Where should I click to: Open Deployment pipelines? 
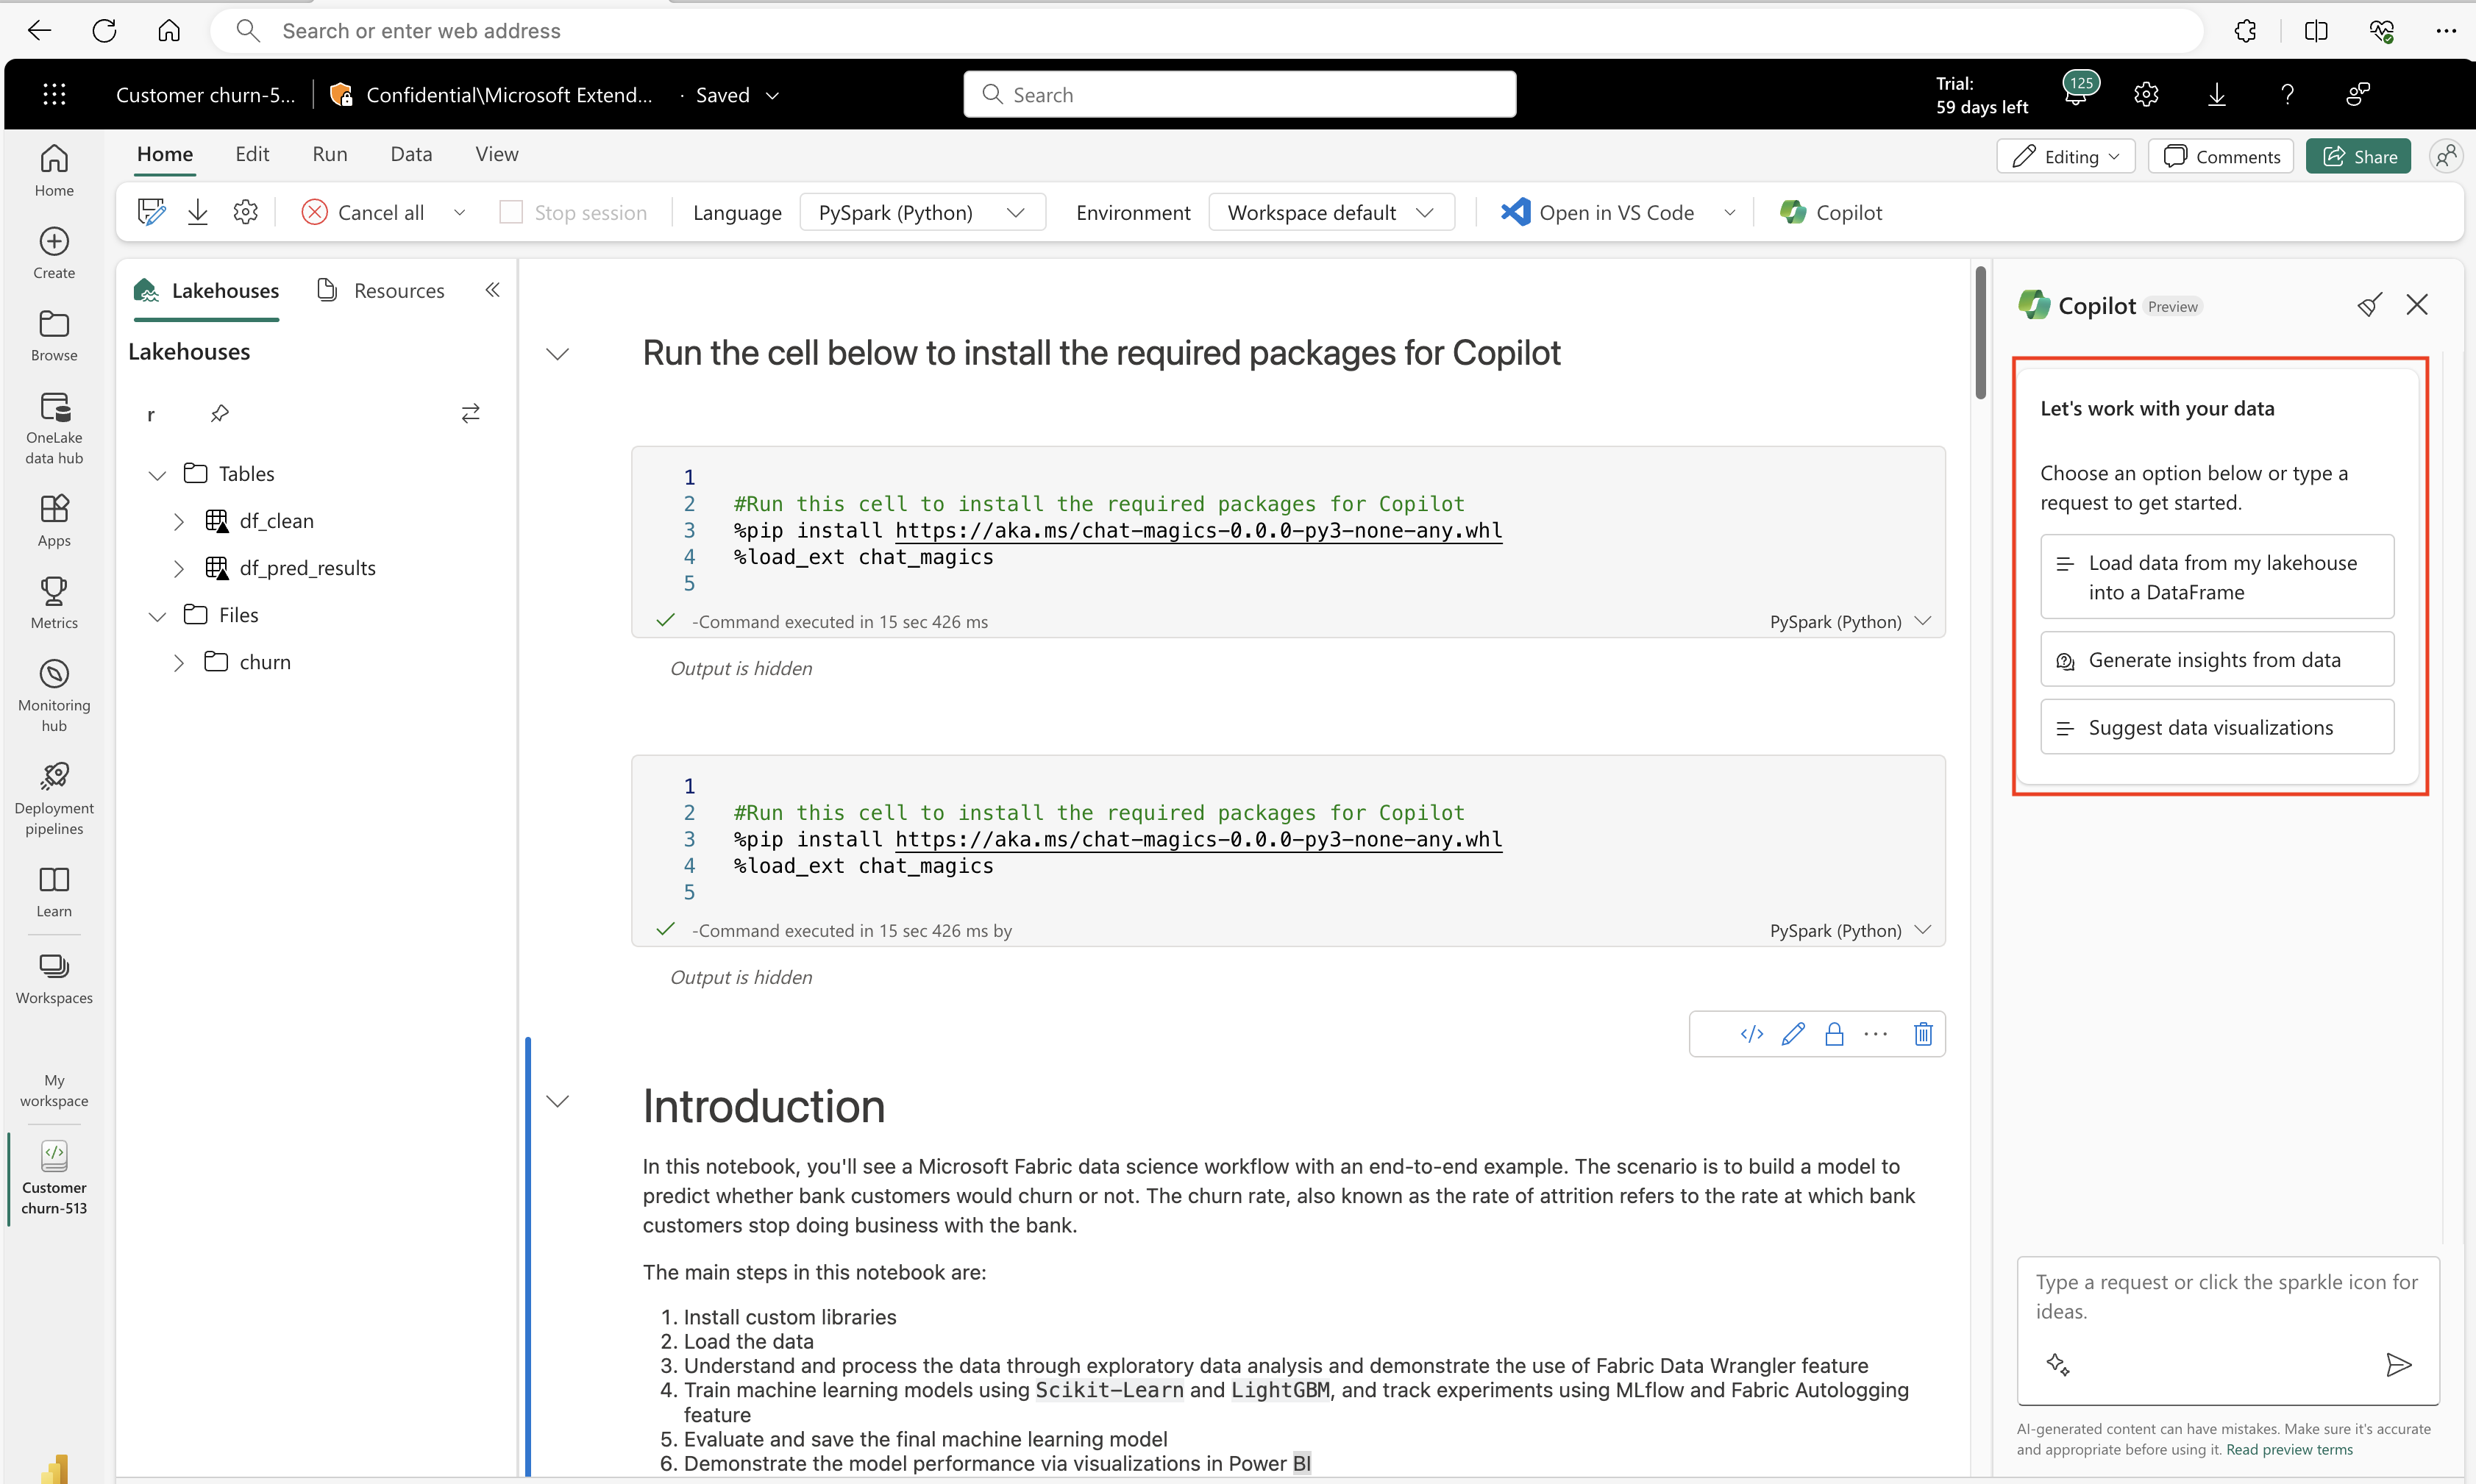(54, 799)
